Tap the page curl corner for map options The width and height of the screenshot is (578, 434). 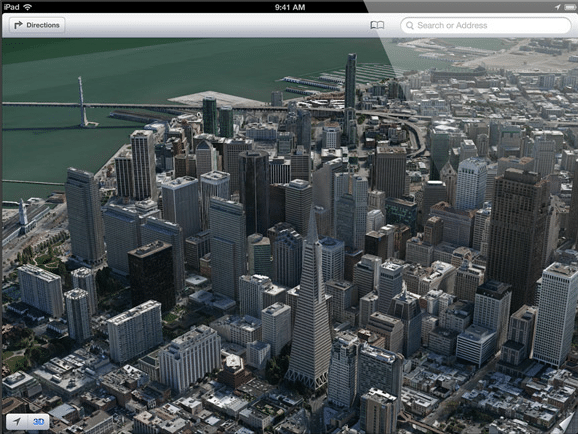[x=567, y=424]
